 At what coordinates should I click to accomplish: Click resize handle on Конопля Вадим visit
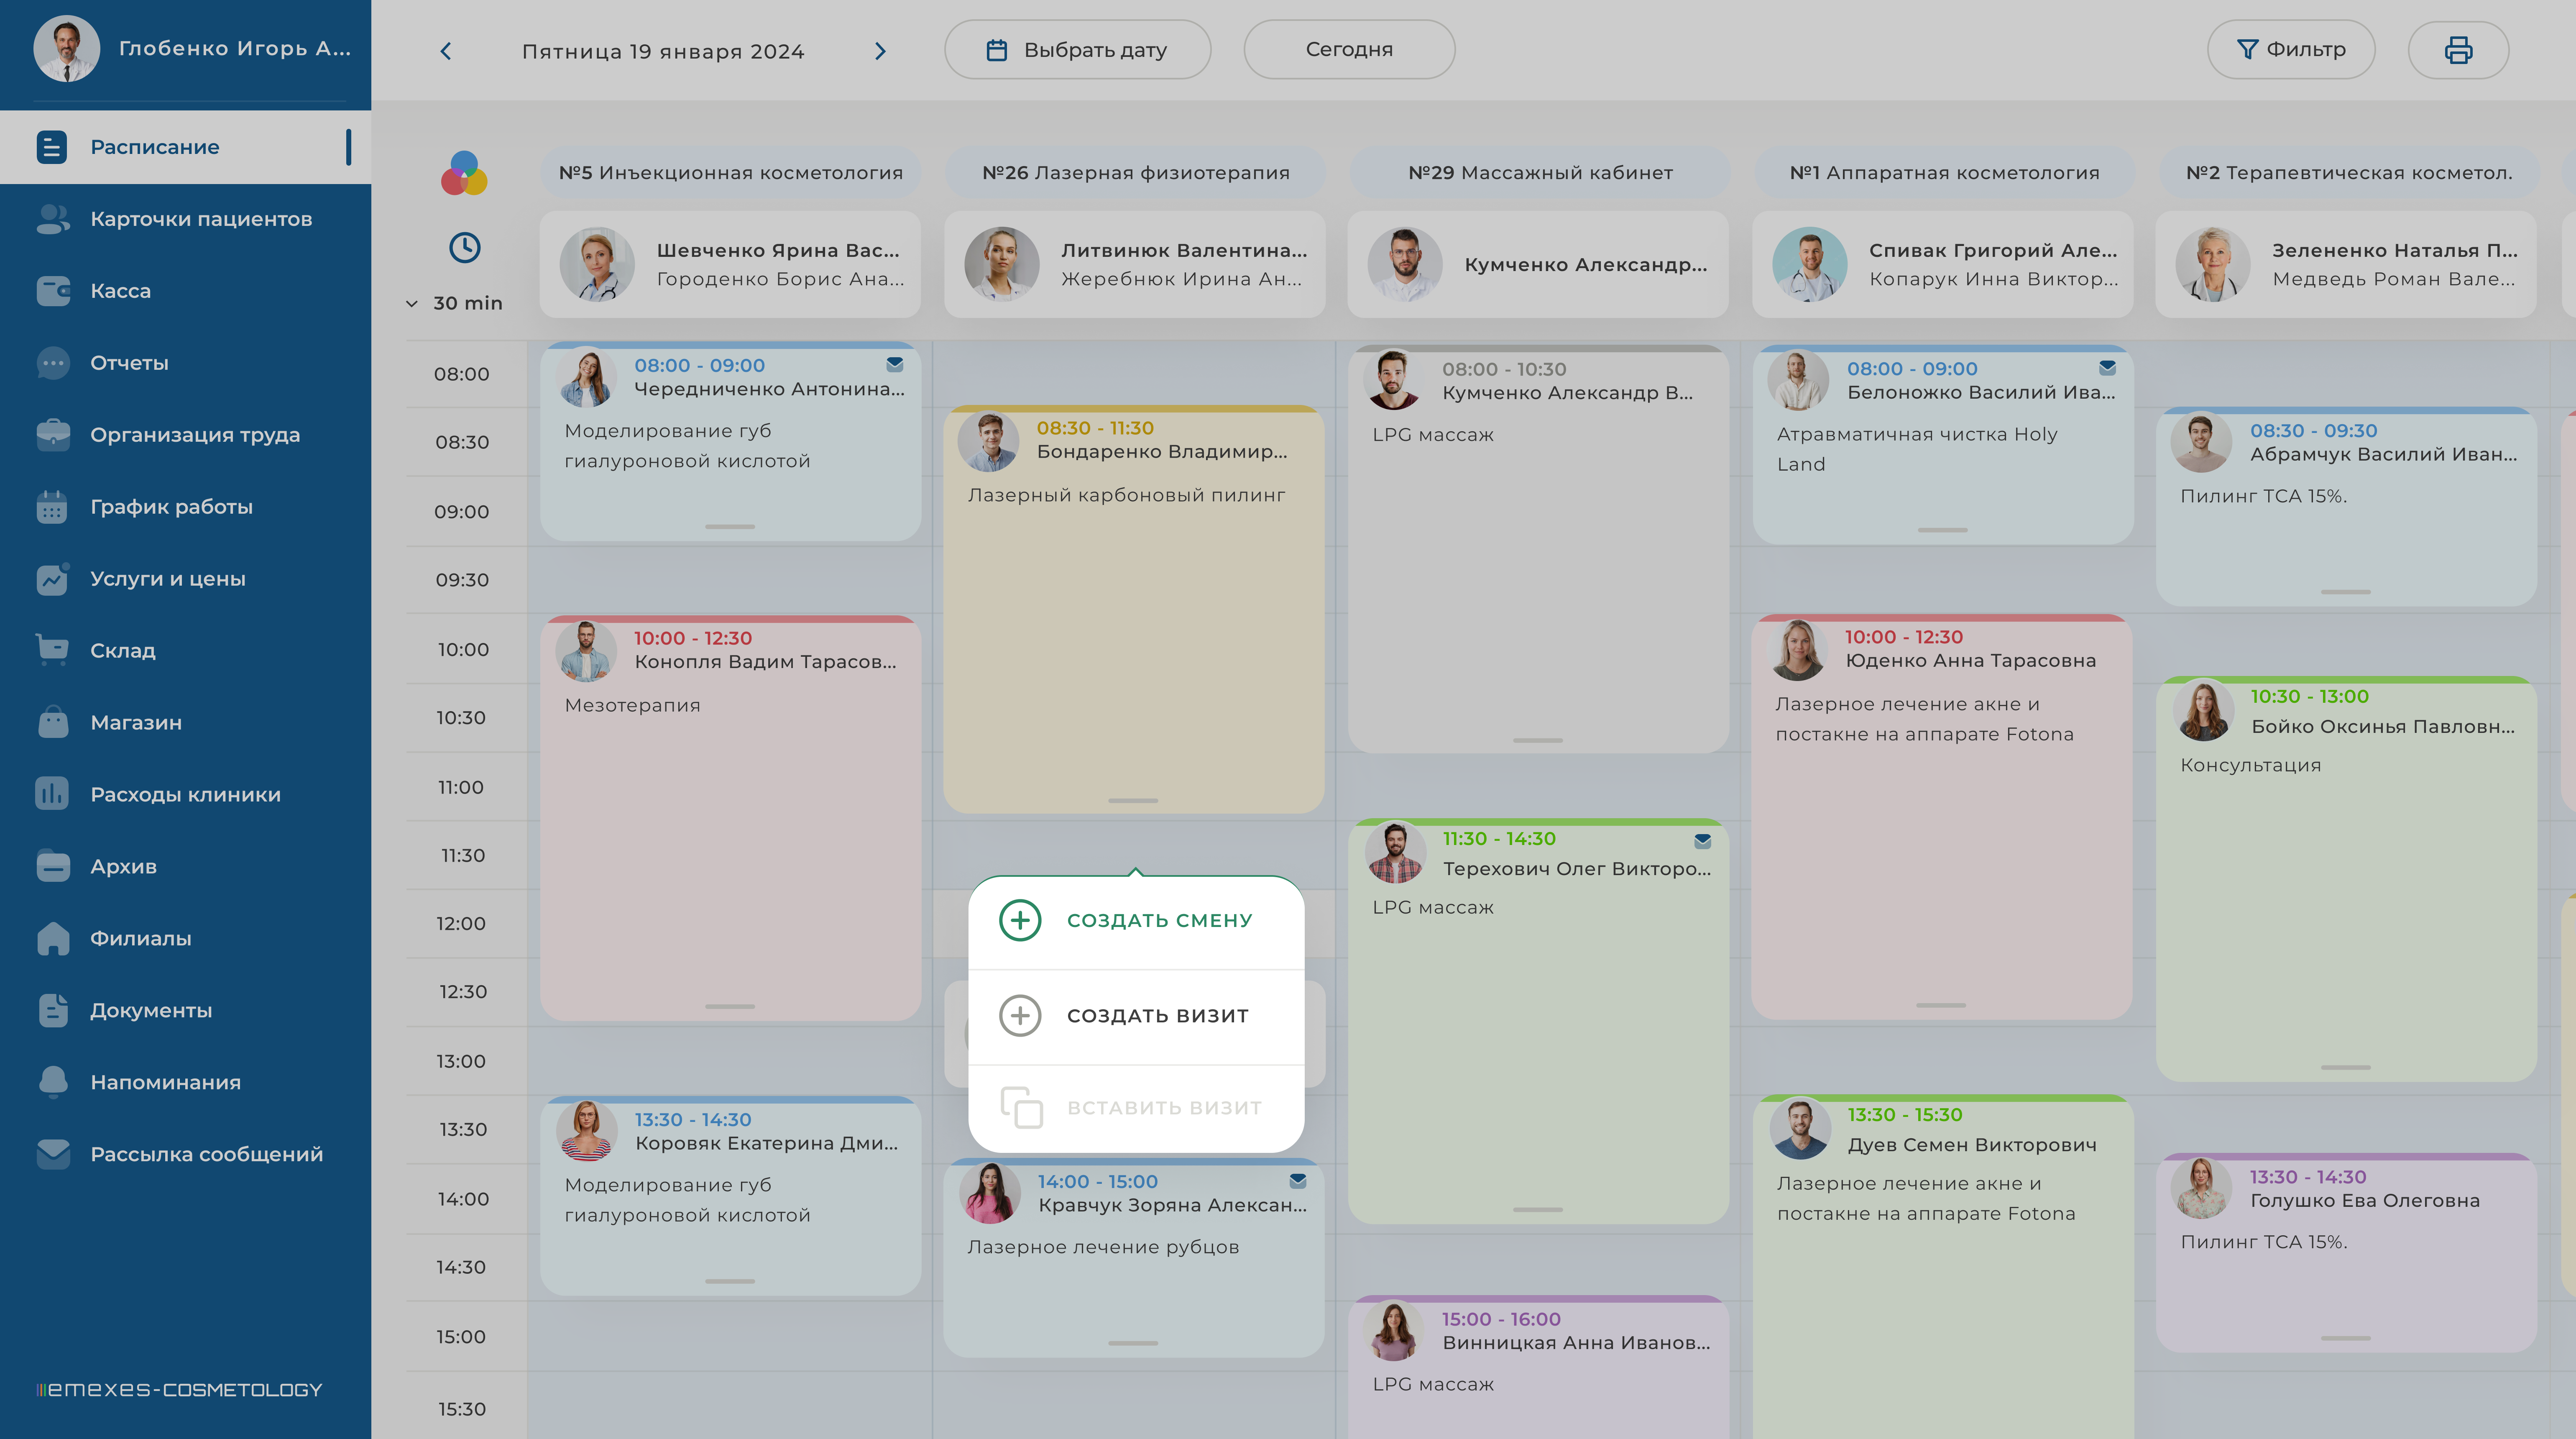click(730, 1007)
